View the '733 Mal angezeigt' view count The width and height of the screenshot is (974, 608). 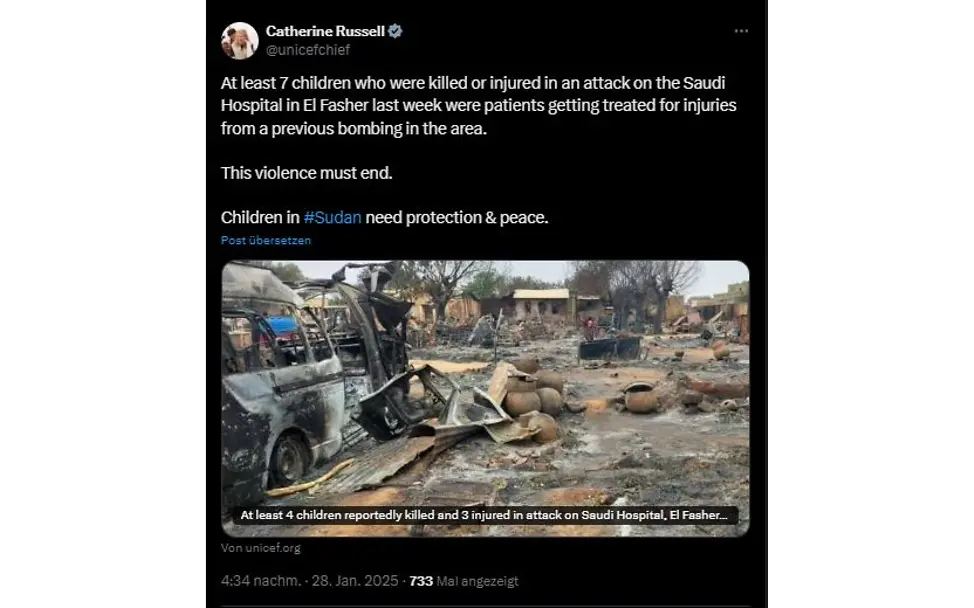(x=464, y=581)
